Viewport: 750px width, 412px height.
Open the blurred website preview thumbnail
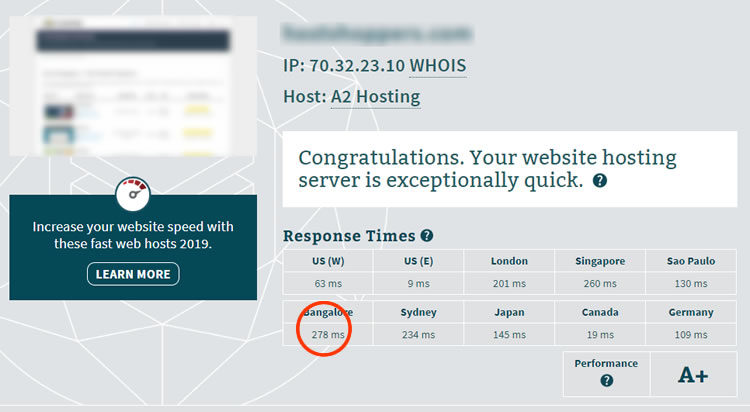pyautogui.click(x=133, y=86)
